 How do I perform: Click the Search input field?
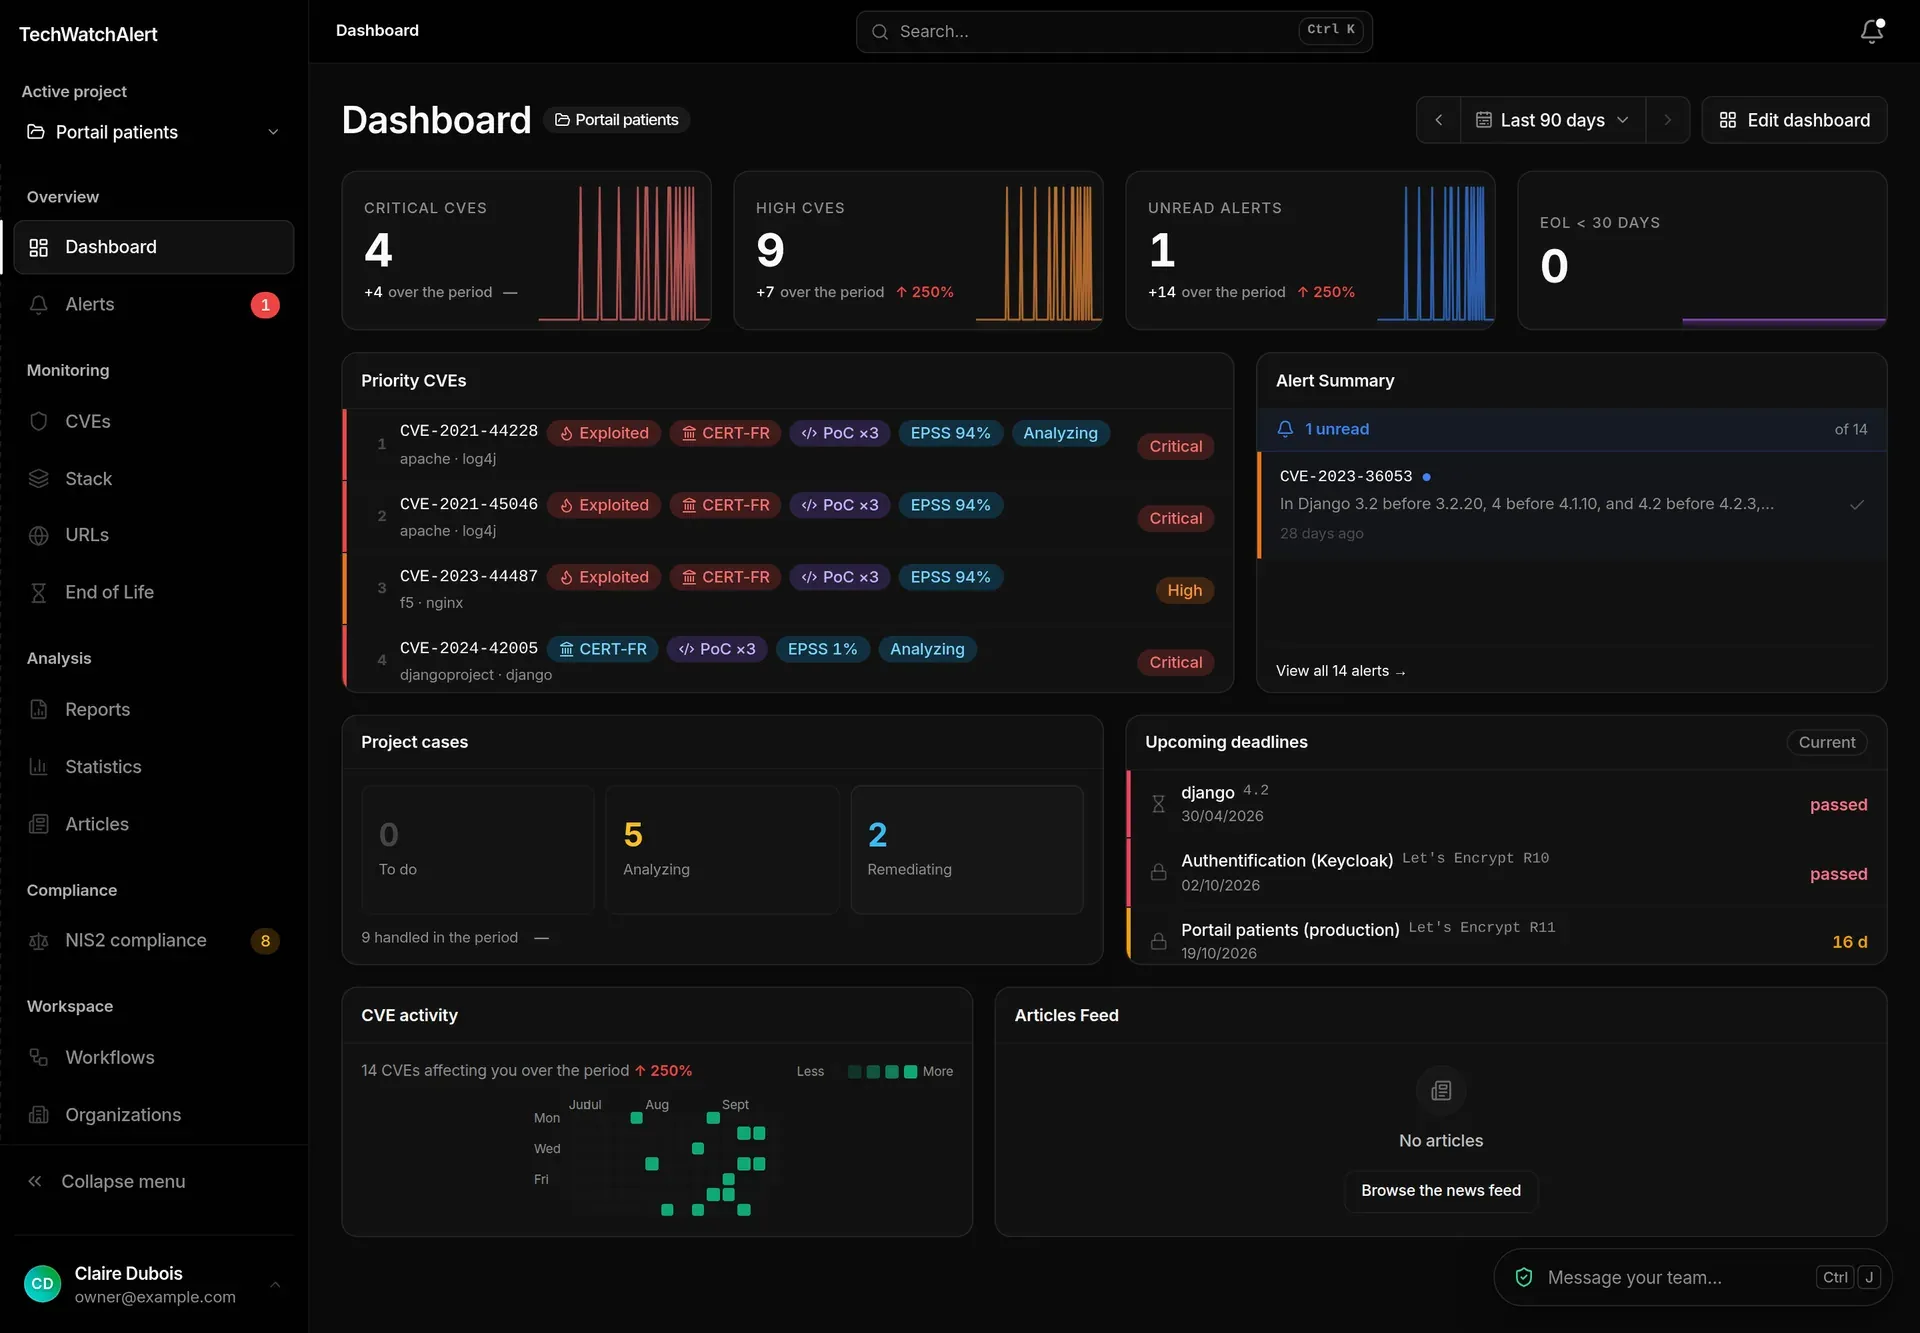pos(1113,32)
